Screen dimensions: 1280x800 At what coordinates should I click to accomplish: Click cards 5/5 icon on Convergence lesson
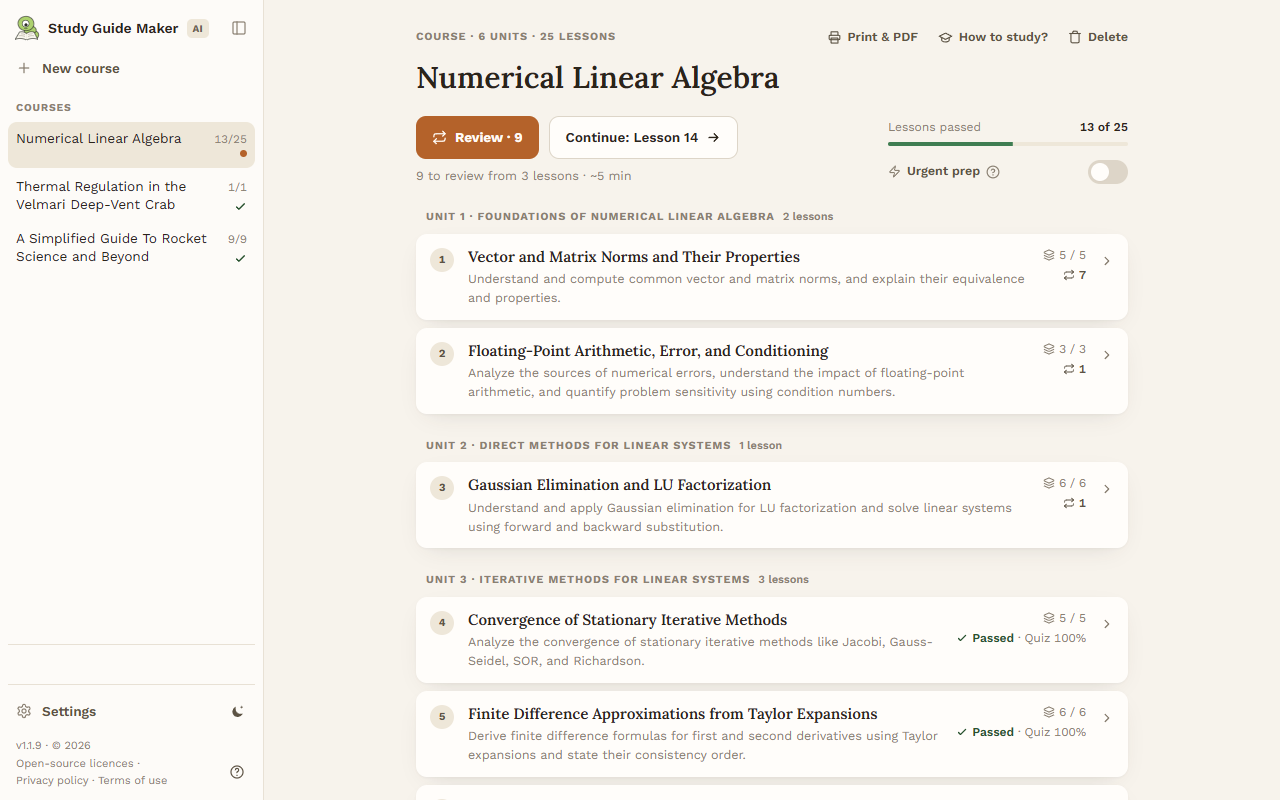coord(1049,618)
